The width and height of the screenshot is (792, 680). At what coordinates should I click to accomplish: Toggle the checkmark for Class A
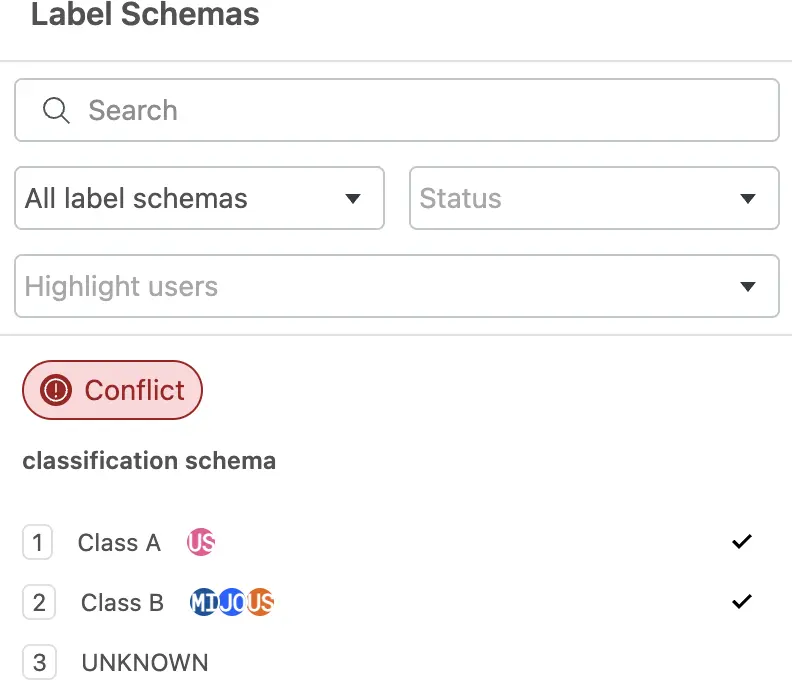point(741,542)
